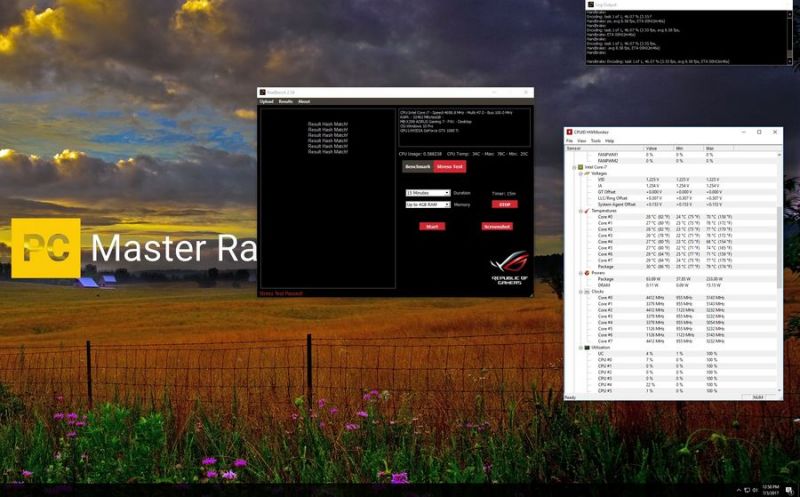The height and width of the screenshot is (497, 800).
Task: Click the HWMonitor scroll-down arrow
Action: [x=780, y=391]
